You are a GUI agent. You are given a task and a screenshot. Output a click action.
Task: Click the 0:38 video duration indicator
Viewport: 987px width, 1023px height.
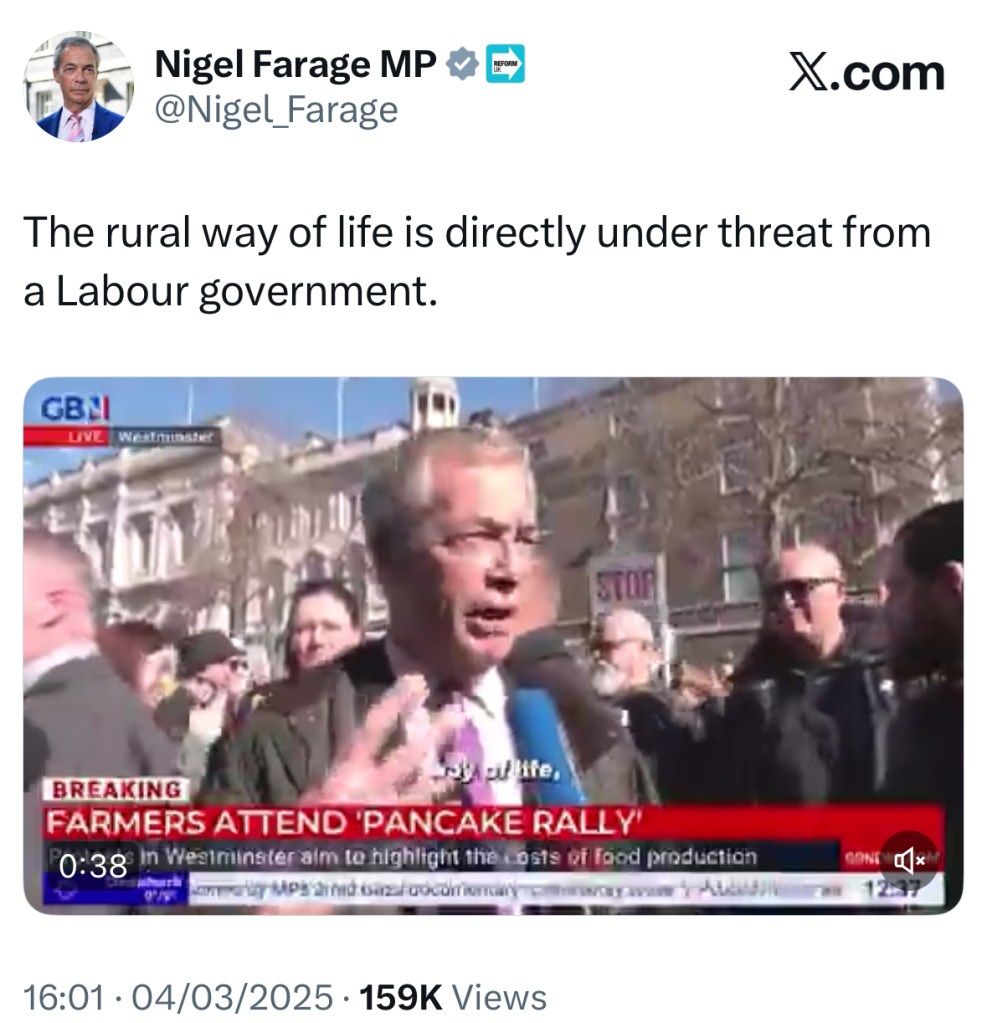[x=93, y=866]
